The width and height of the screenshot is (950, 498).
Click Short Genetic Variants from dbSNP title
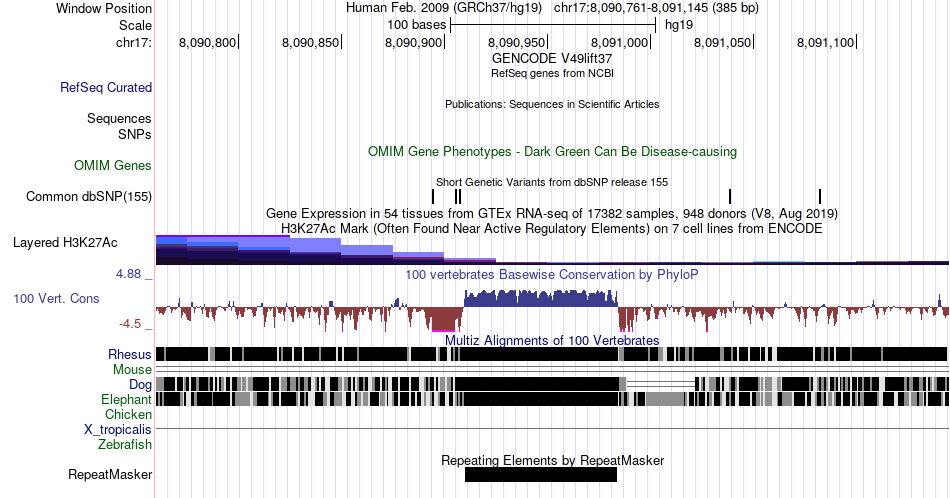pyautogui.click(x=552, y=182)
